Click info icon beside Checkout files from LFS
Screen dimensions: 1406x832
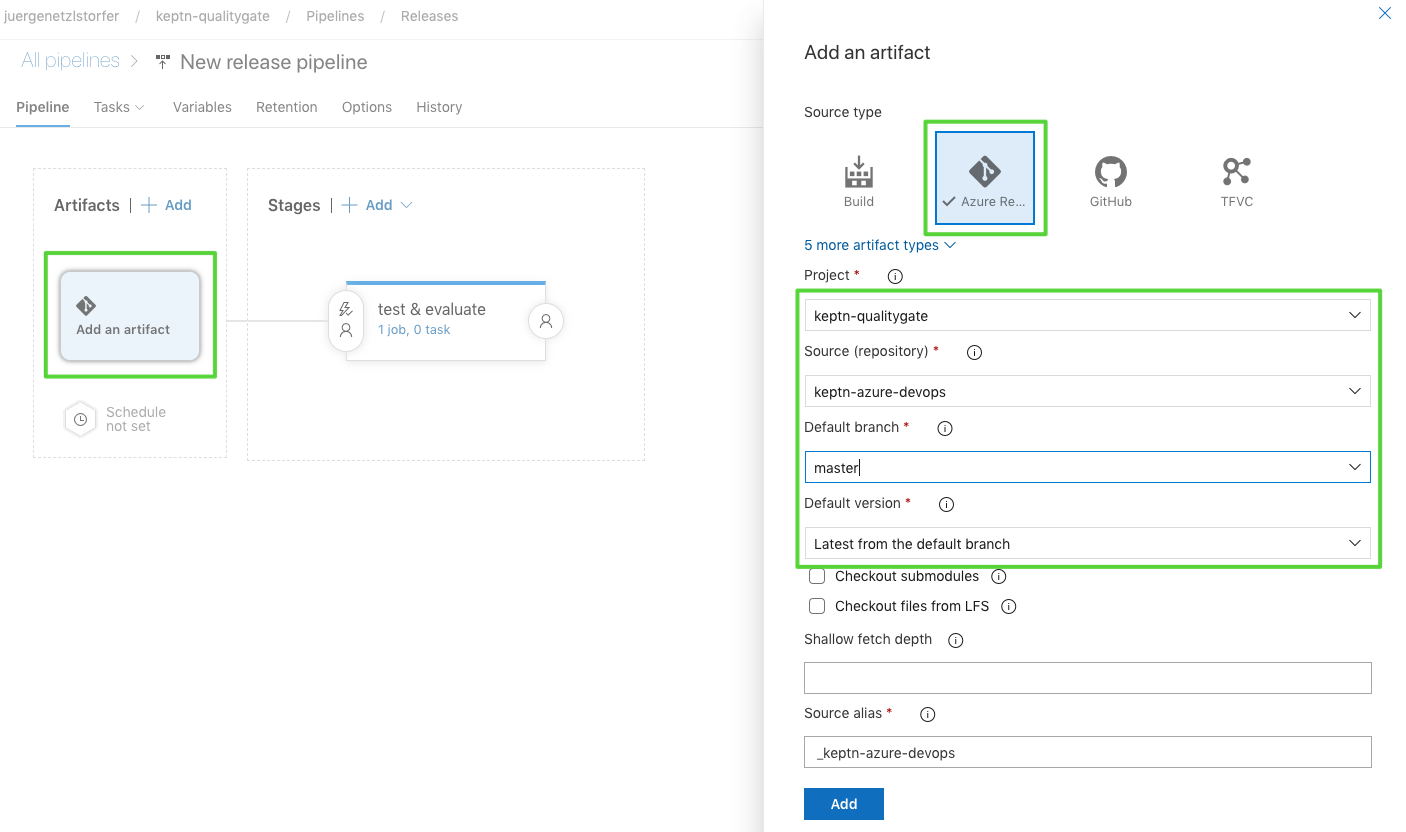tap(1008, 606)
